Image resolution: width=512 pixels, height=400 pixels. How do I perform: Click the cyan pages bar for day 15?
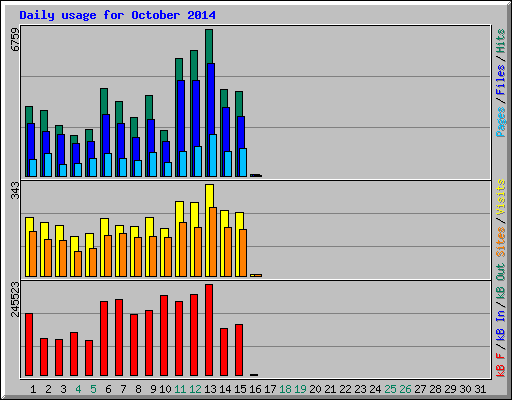tap(243, 162)
